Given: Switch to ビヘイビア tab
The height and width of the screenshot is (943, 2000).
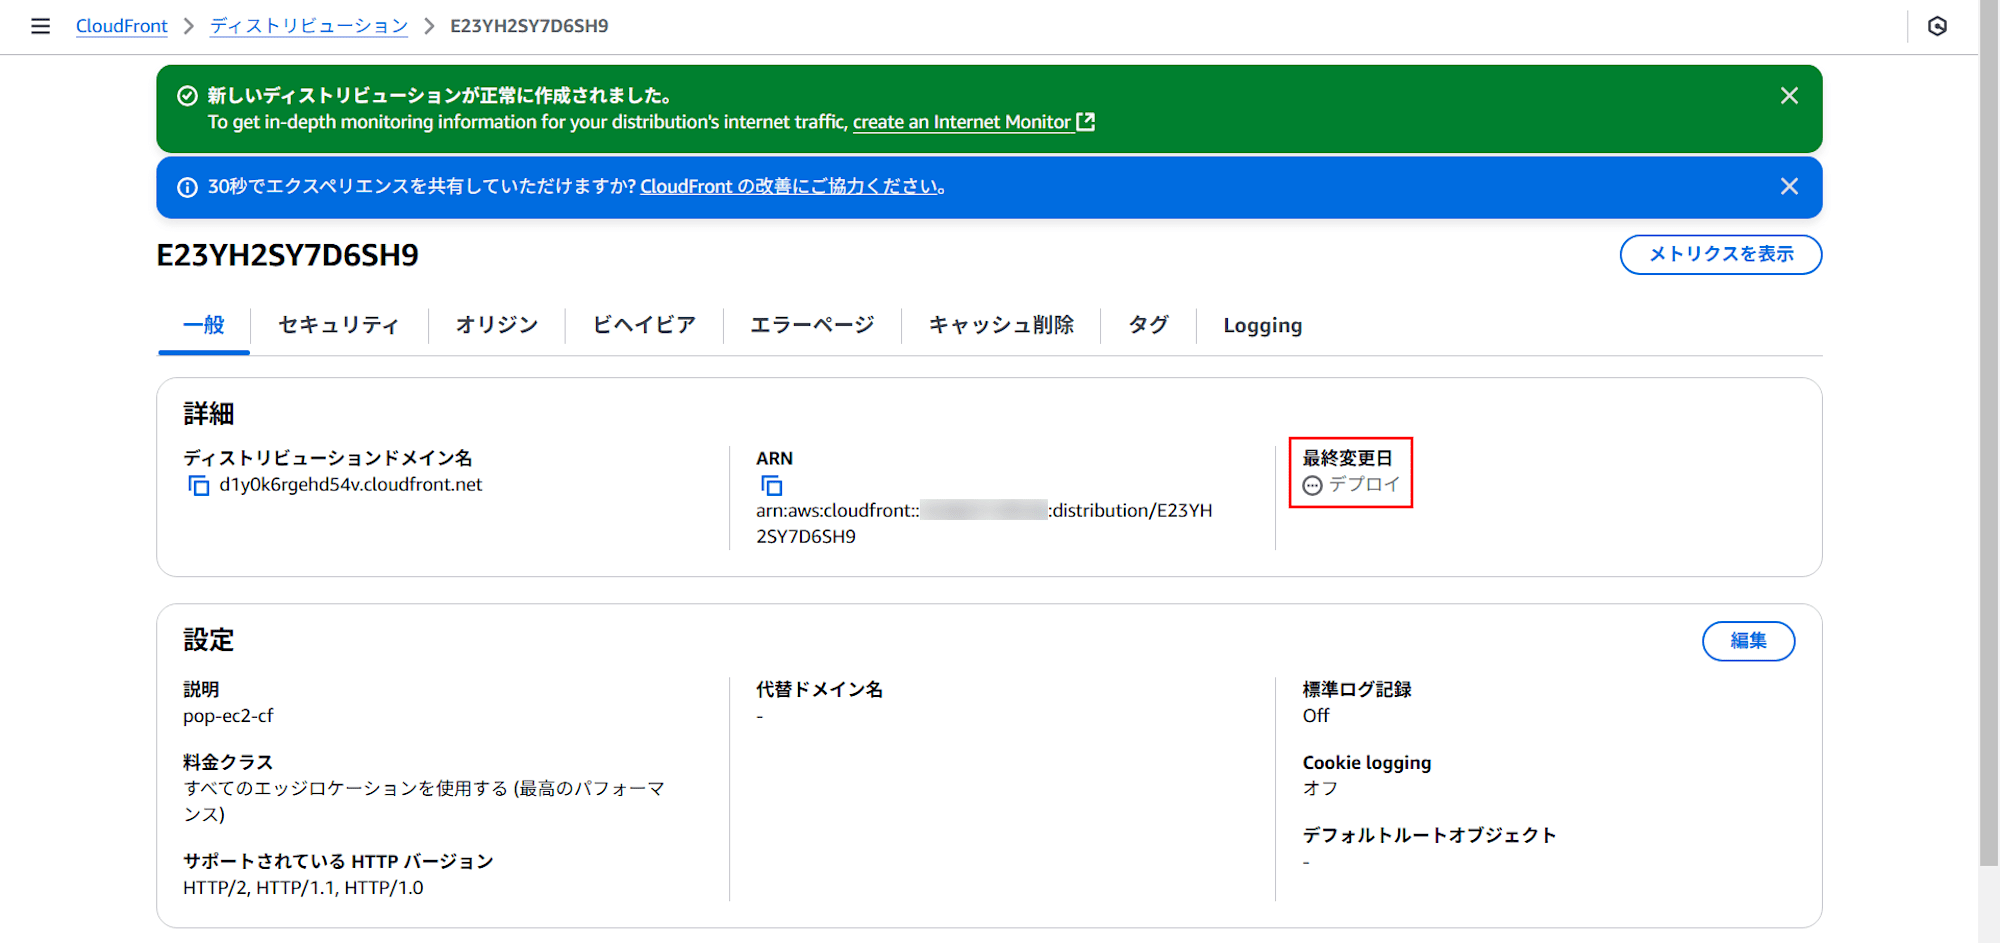Looking at the screenshot, I should [x=644, y=325].
